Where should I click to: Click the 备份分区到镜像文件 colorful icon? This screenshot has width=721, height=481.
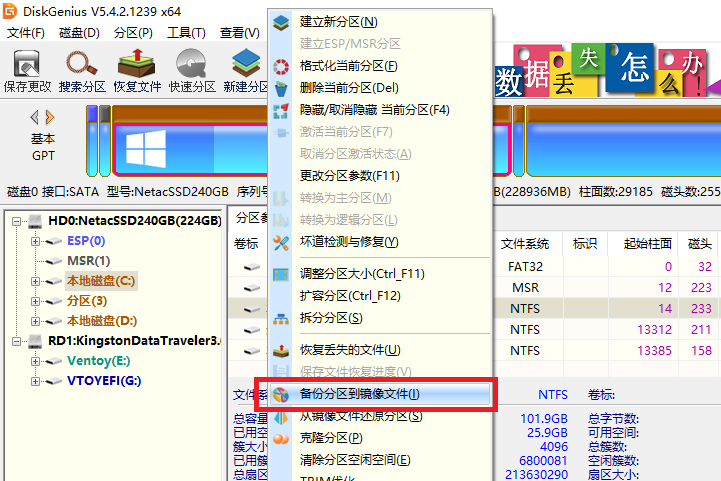coord(281,394)
